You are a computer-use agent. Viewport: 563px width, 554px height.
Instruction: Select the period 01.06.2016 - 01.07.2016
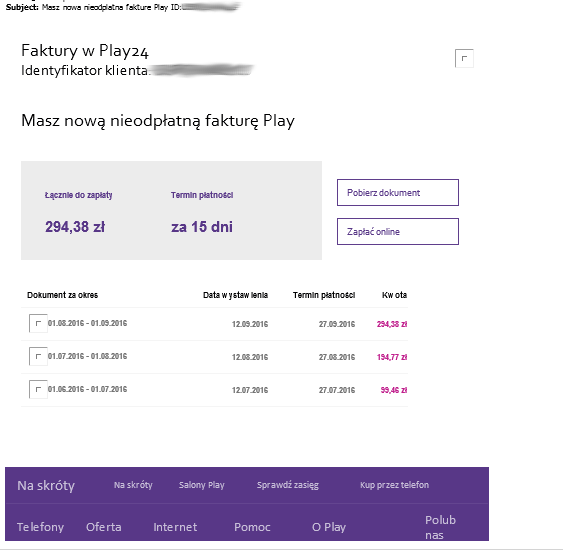click(88, 389)
